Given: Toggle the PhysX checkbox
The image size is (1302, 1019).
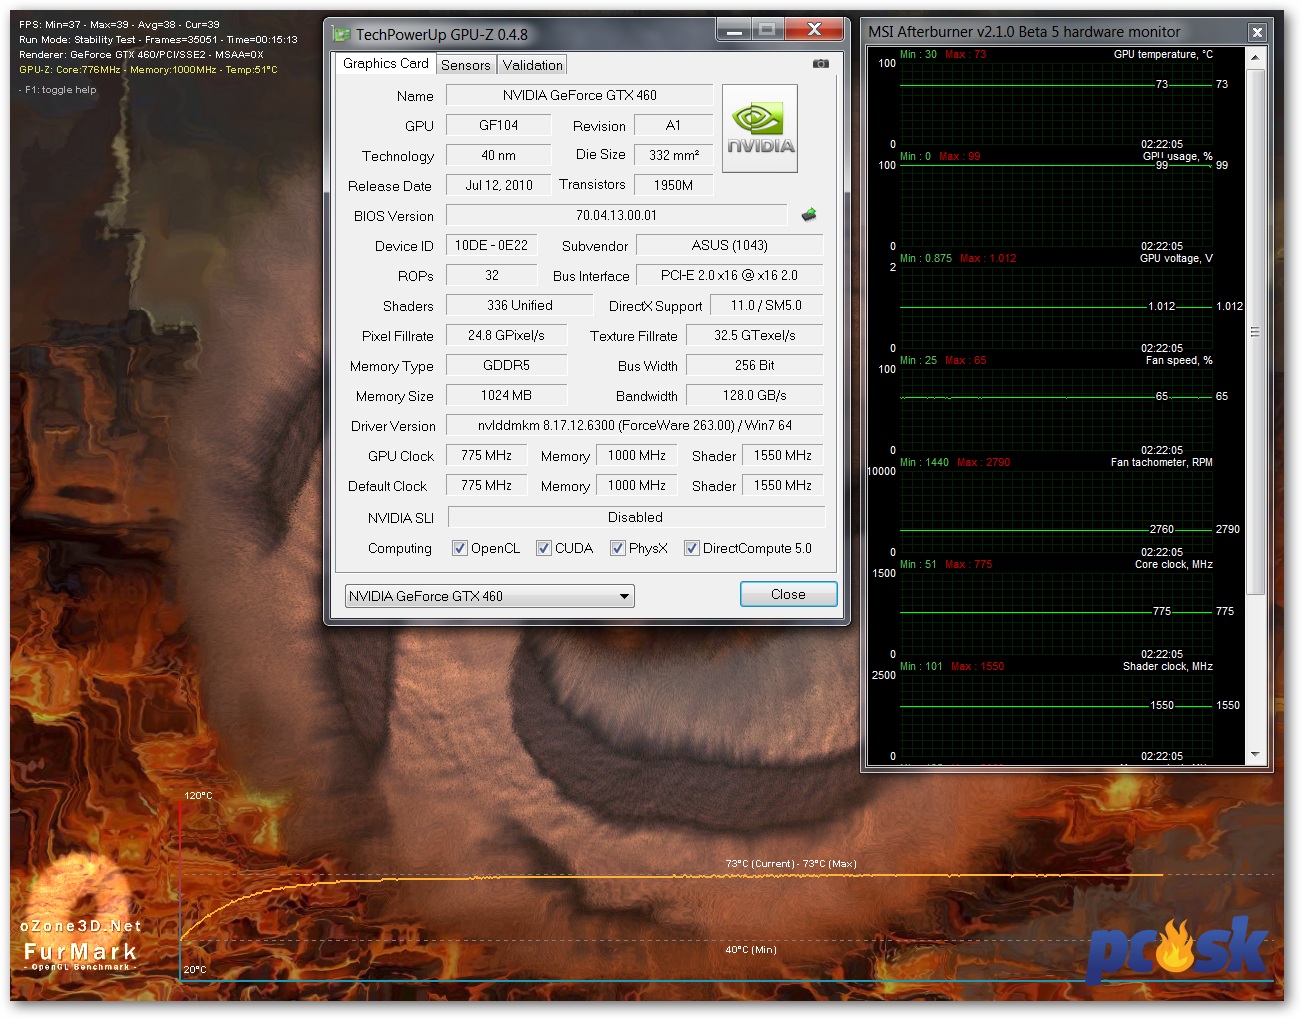Looking at the screenshot, I should tap(618, 548).
